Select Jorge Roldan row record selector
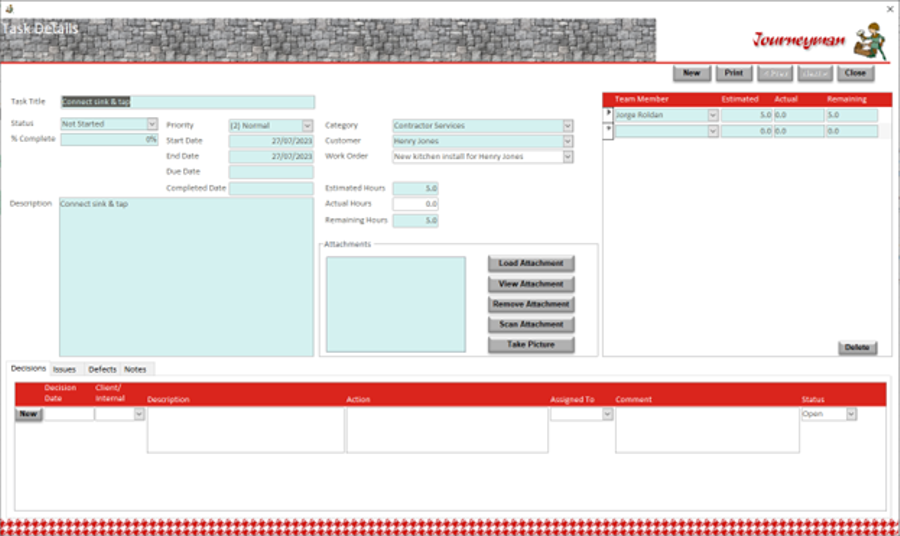Viewport: 900px width, 536px height. pos(608,115)
